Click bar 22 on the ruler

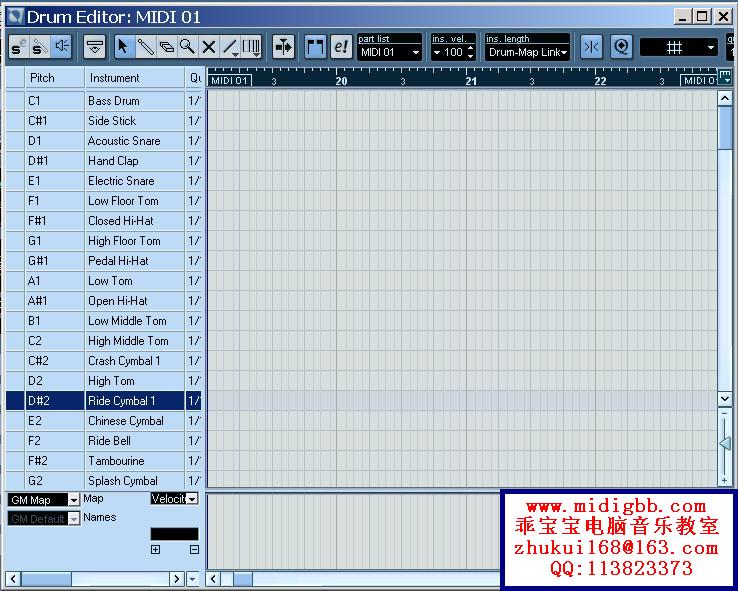coord(600,81)
